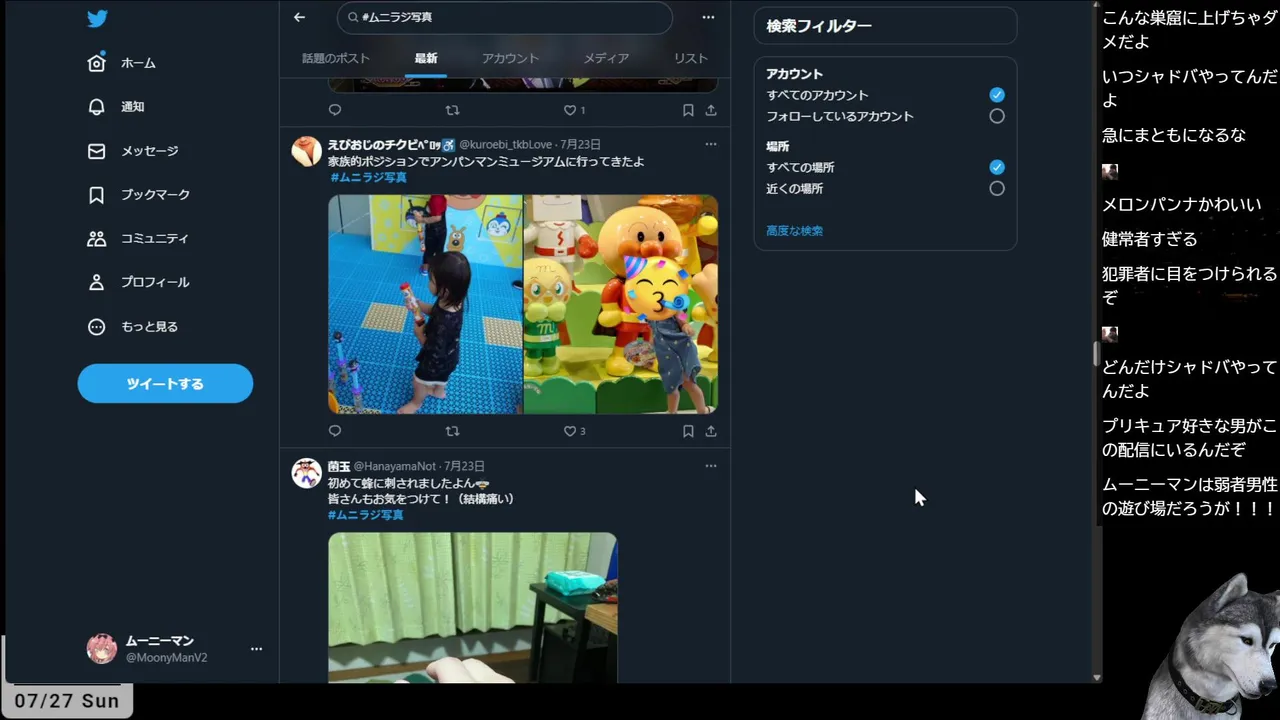Select 近くの場所 radio option

pos(997,188)
